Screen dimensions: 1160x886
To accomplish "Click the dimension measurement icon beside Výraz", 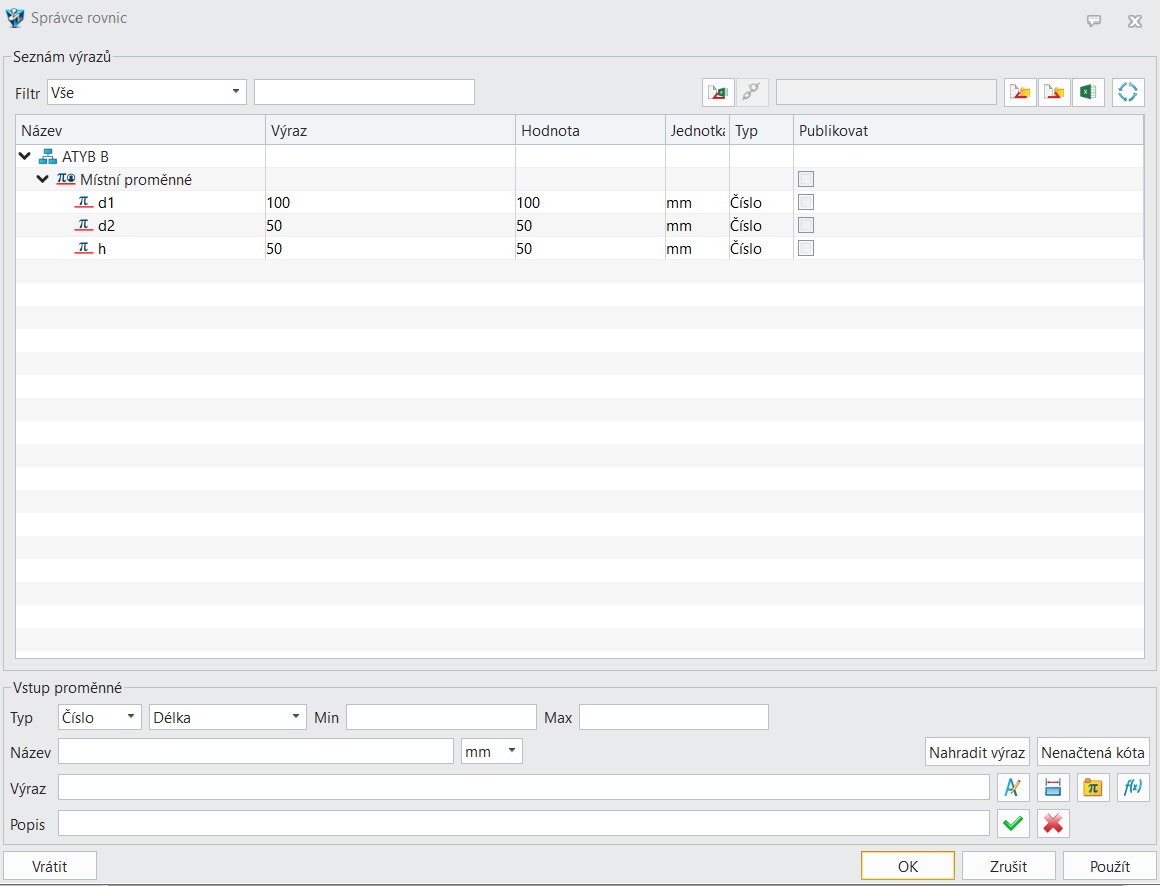I will 1053,788.
